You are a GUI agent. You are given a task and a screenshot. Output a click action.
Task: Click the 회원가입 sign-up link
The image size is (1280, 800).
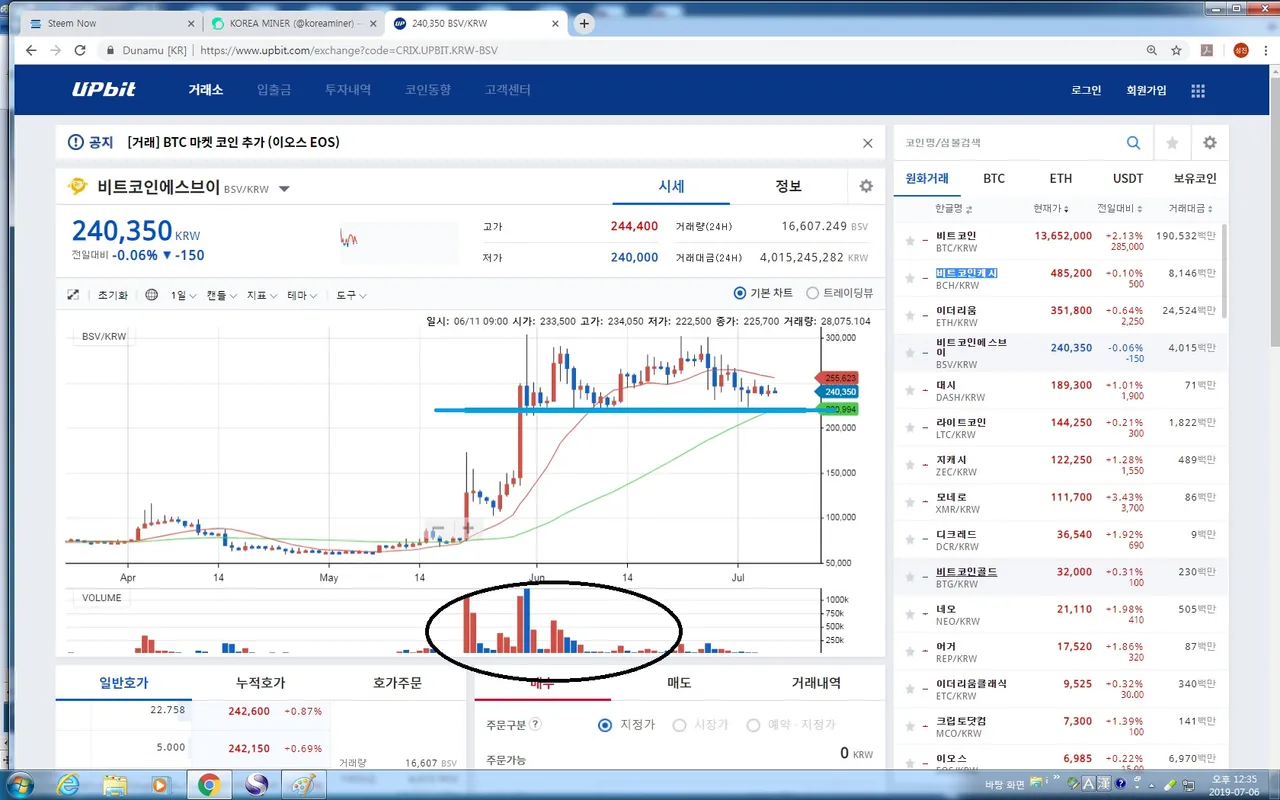click(x=1146, y=90)
